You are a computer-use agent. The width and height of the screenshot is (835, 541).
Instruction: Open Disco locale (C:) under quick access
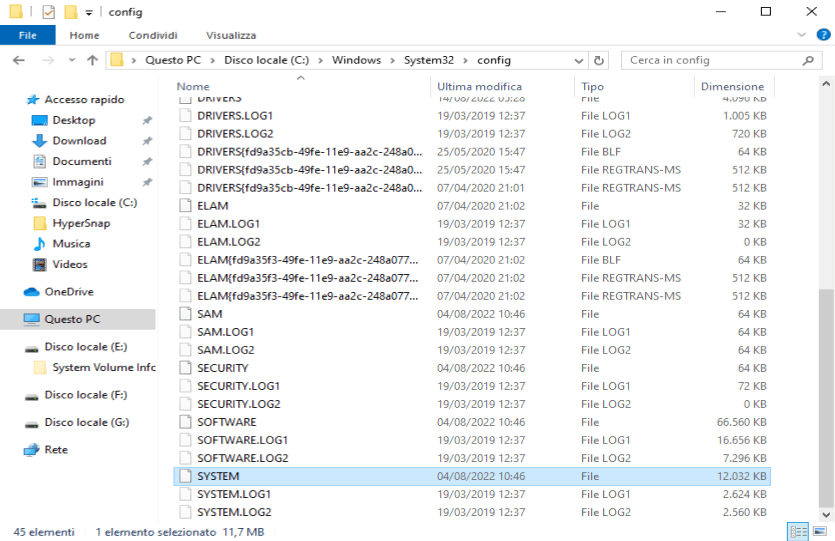coord(94,203)
